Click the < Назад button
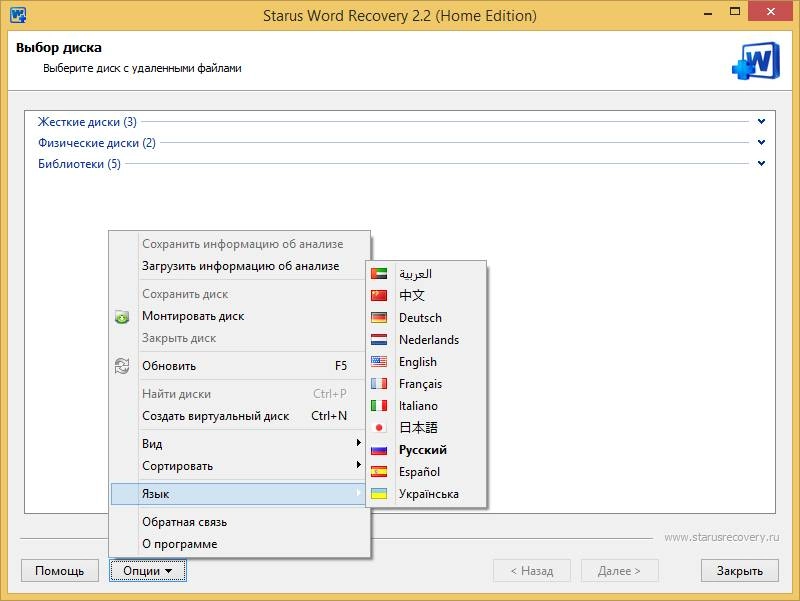The height and width of the screenshot is (601, 800). click(x=532, y=570)
